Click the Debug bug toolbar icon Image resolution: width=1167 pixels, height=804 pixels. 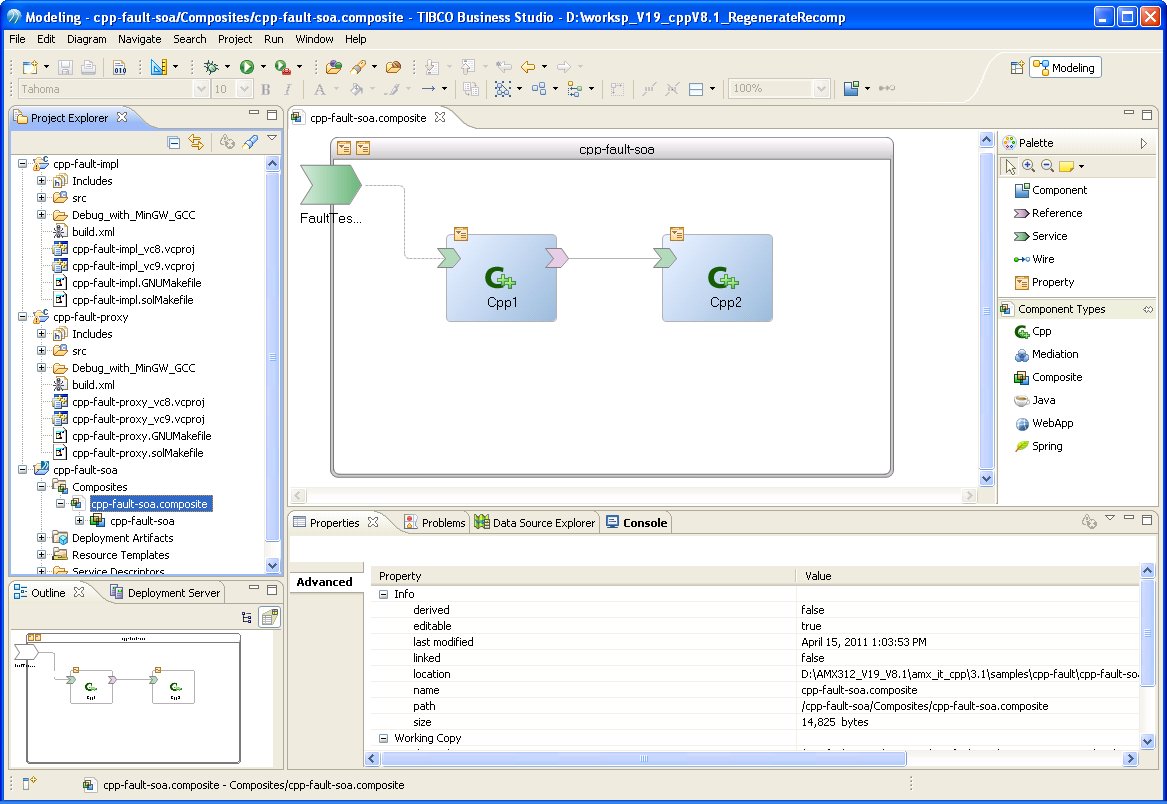pyautogui.click(x=211, y=68)
